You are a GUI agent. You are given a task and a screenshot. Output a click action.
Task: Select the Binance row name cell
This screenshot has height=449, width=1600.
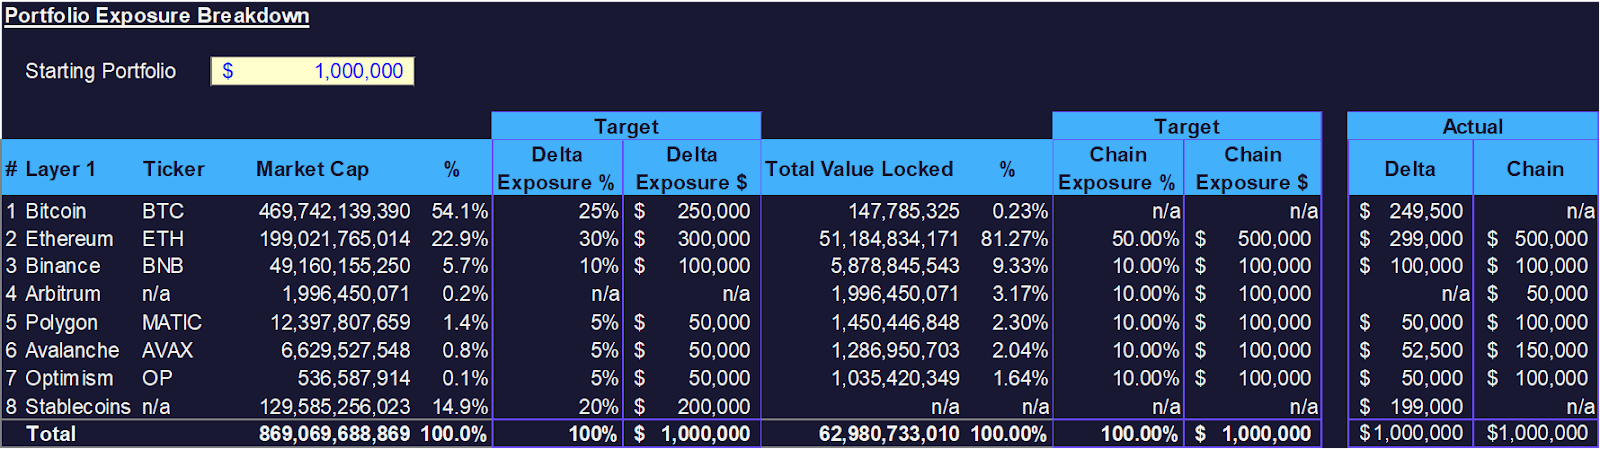pos(62,266)
